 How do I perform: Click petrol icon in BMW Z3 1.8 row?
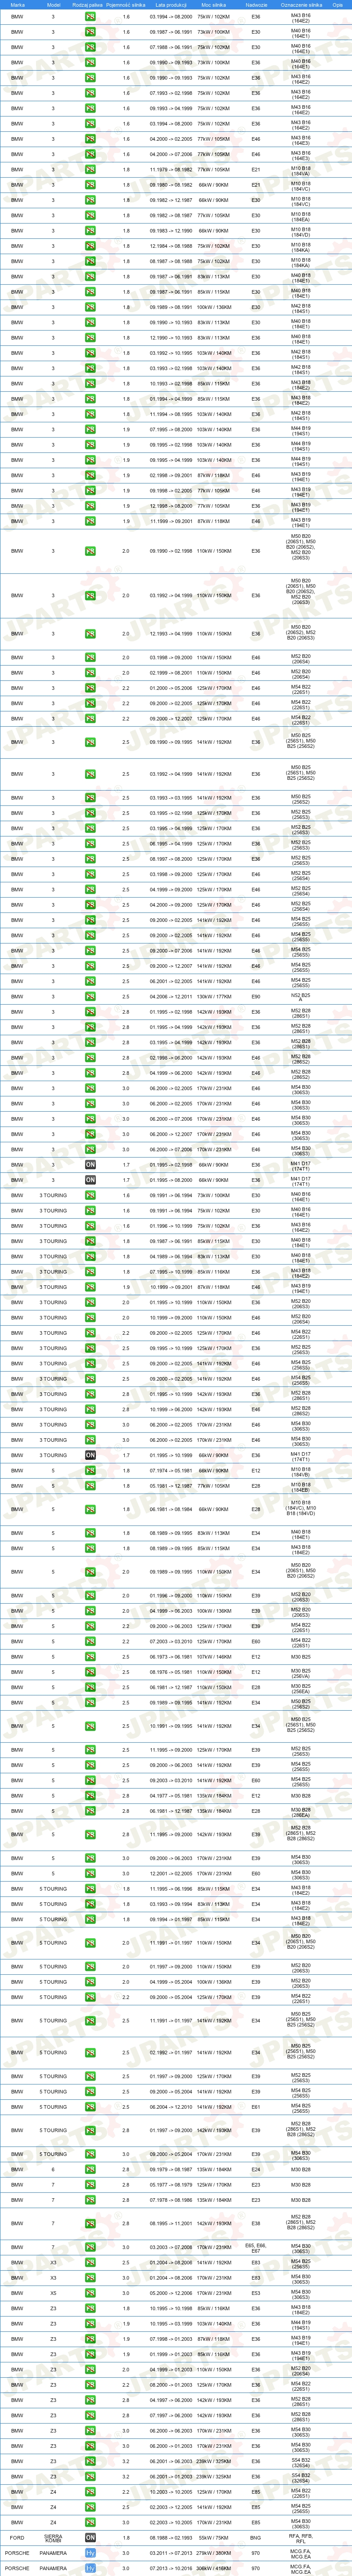(x=90, y=2308)
